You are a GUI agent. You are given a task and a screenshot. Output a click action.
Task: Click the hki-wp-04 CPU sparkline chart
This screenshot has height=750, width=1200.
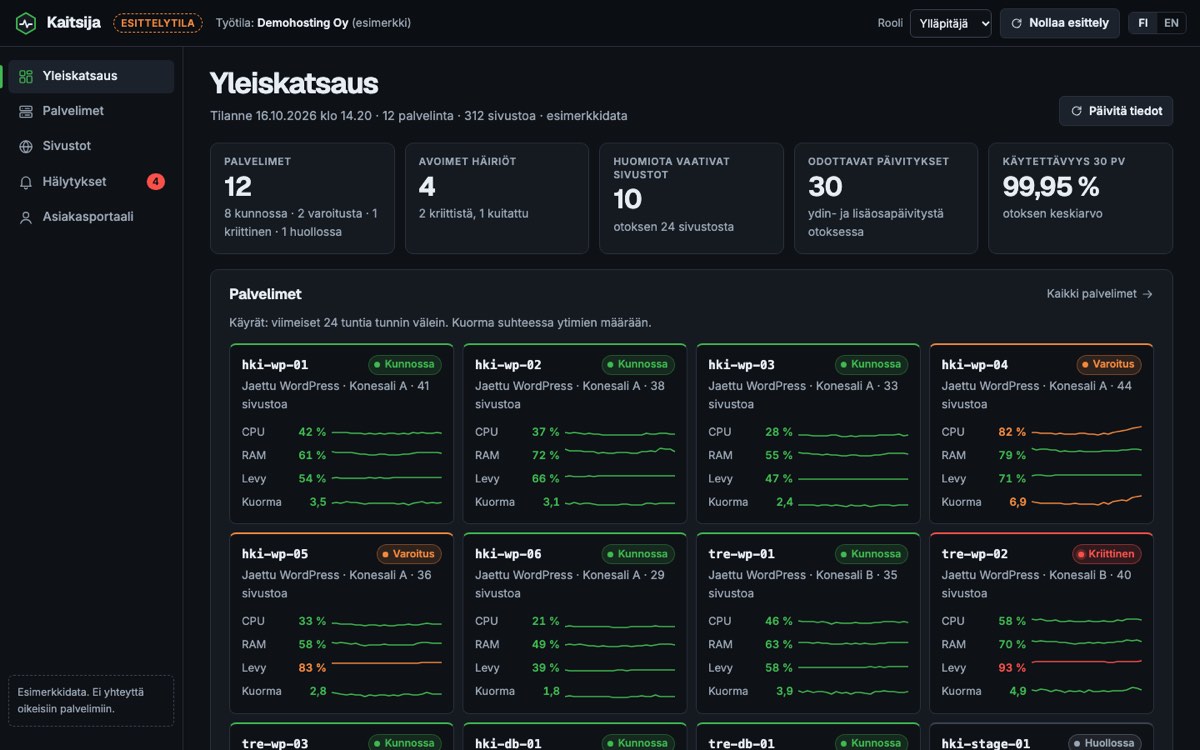[1087, 431]
